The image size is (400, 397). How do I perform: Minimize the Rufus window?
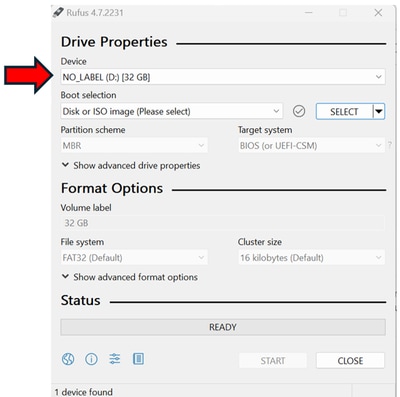pyautogui.click(x=309, y=13)
